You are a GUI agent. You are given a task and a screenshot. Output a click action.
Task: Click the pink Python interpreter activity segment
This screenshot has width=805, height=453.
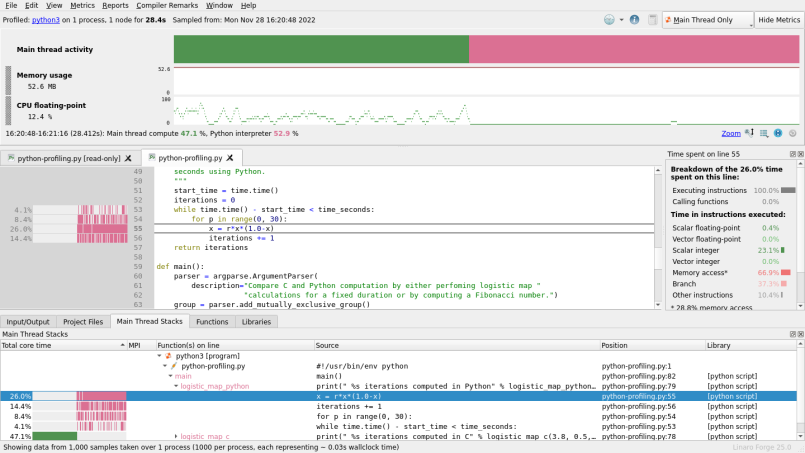(634, 49)
